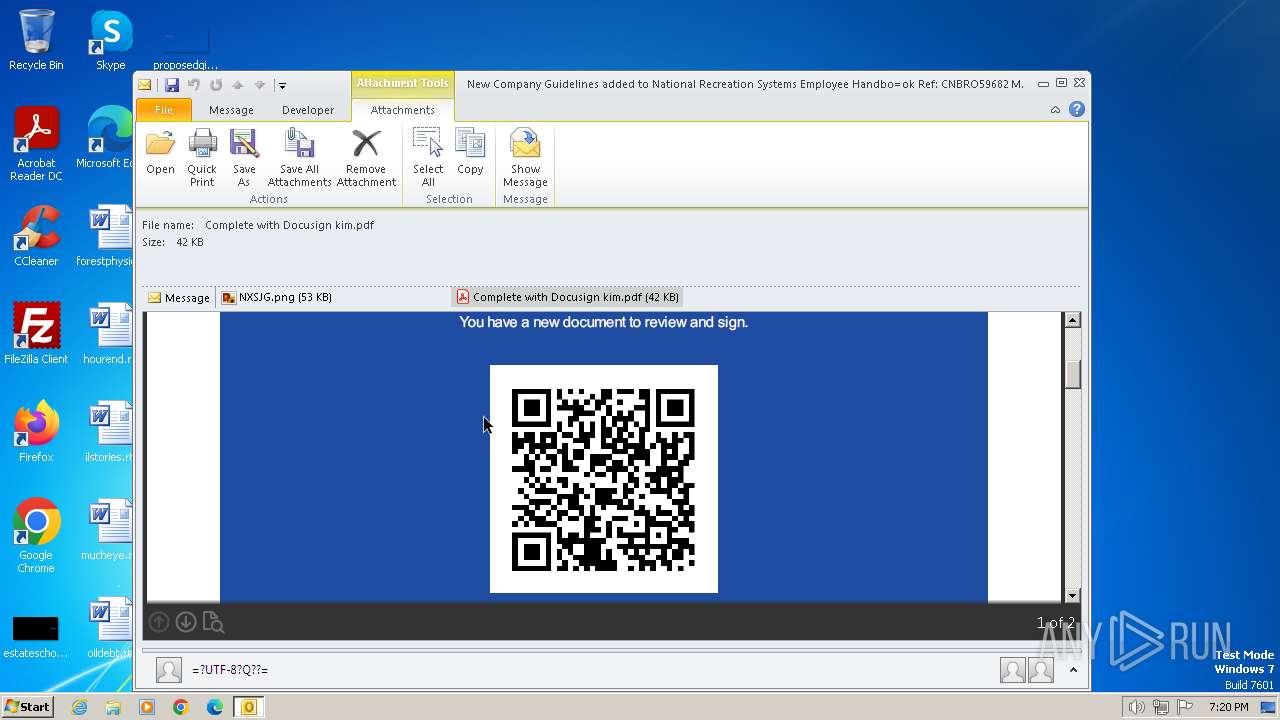Click Redo in the quick access toolbar
This screenshot has width=1280, height=720.
pyautogui.click(x=215, y=85)
